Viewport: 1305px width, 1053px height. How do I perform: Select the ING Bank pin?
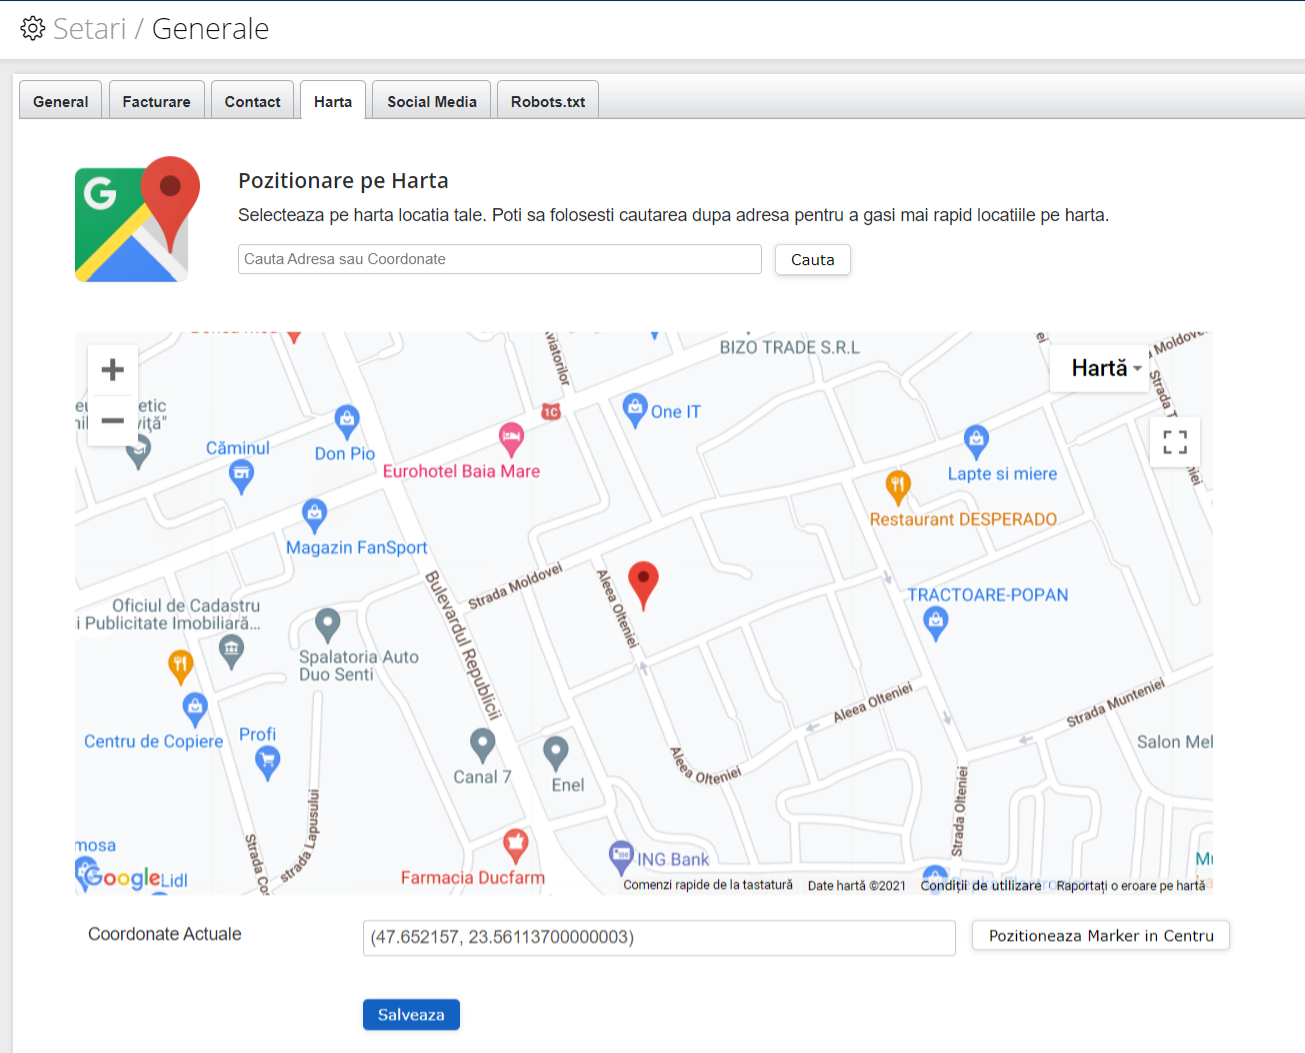point(621,858)
